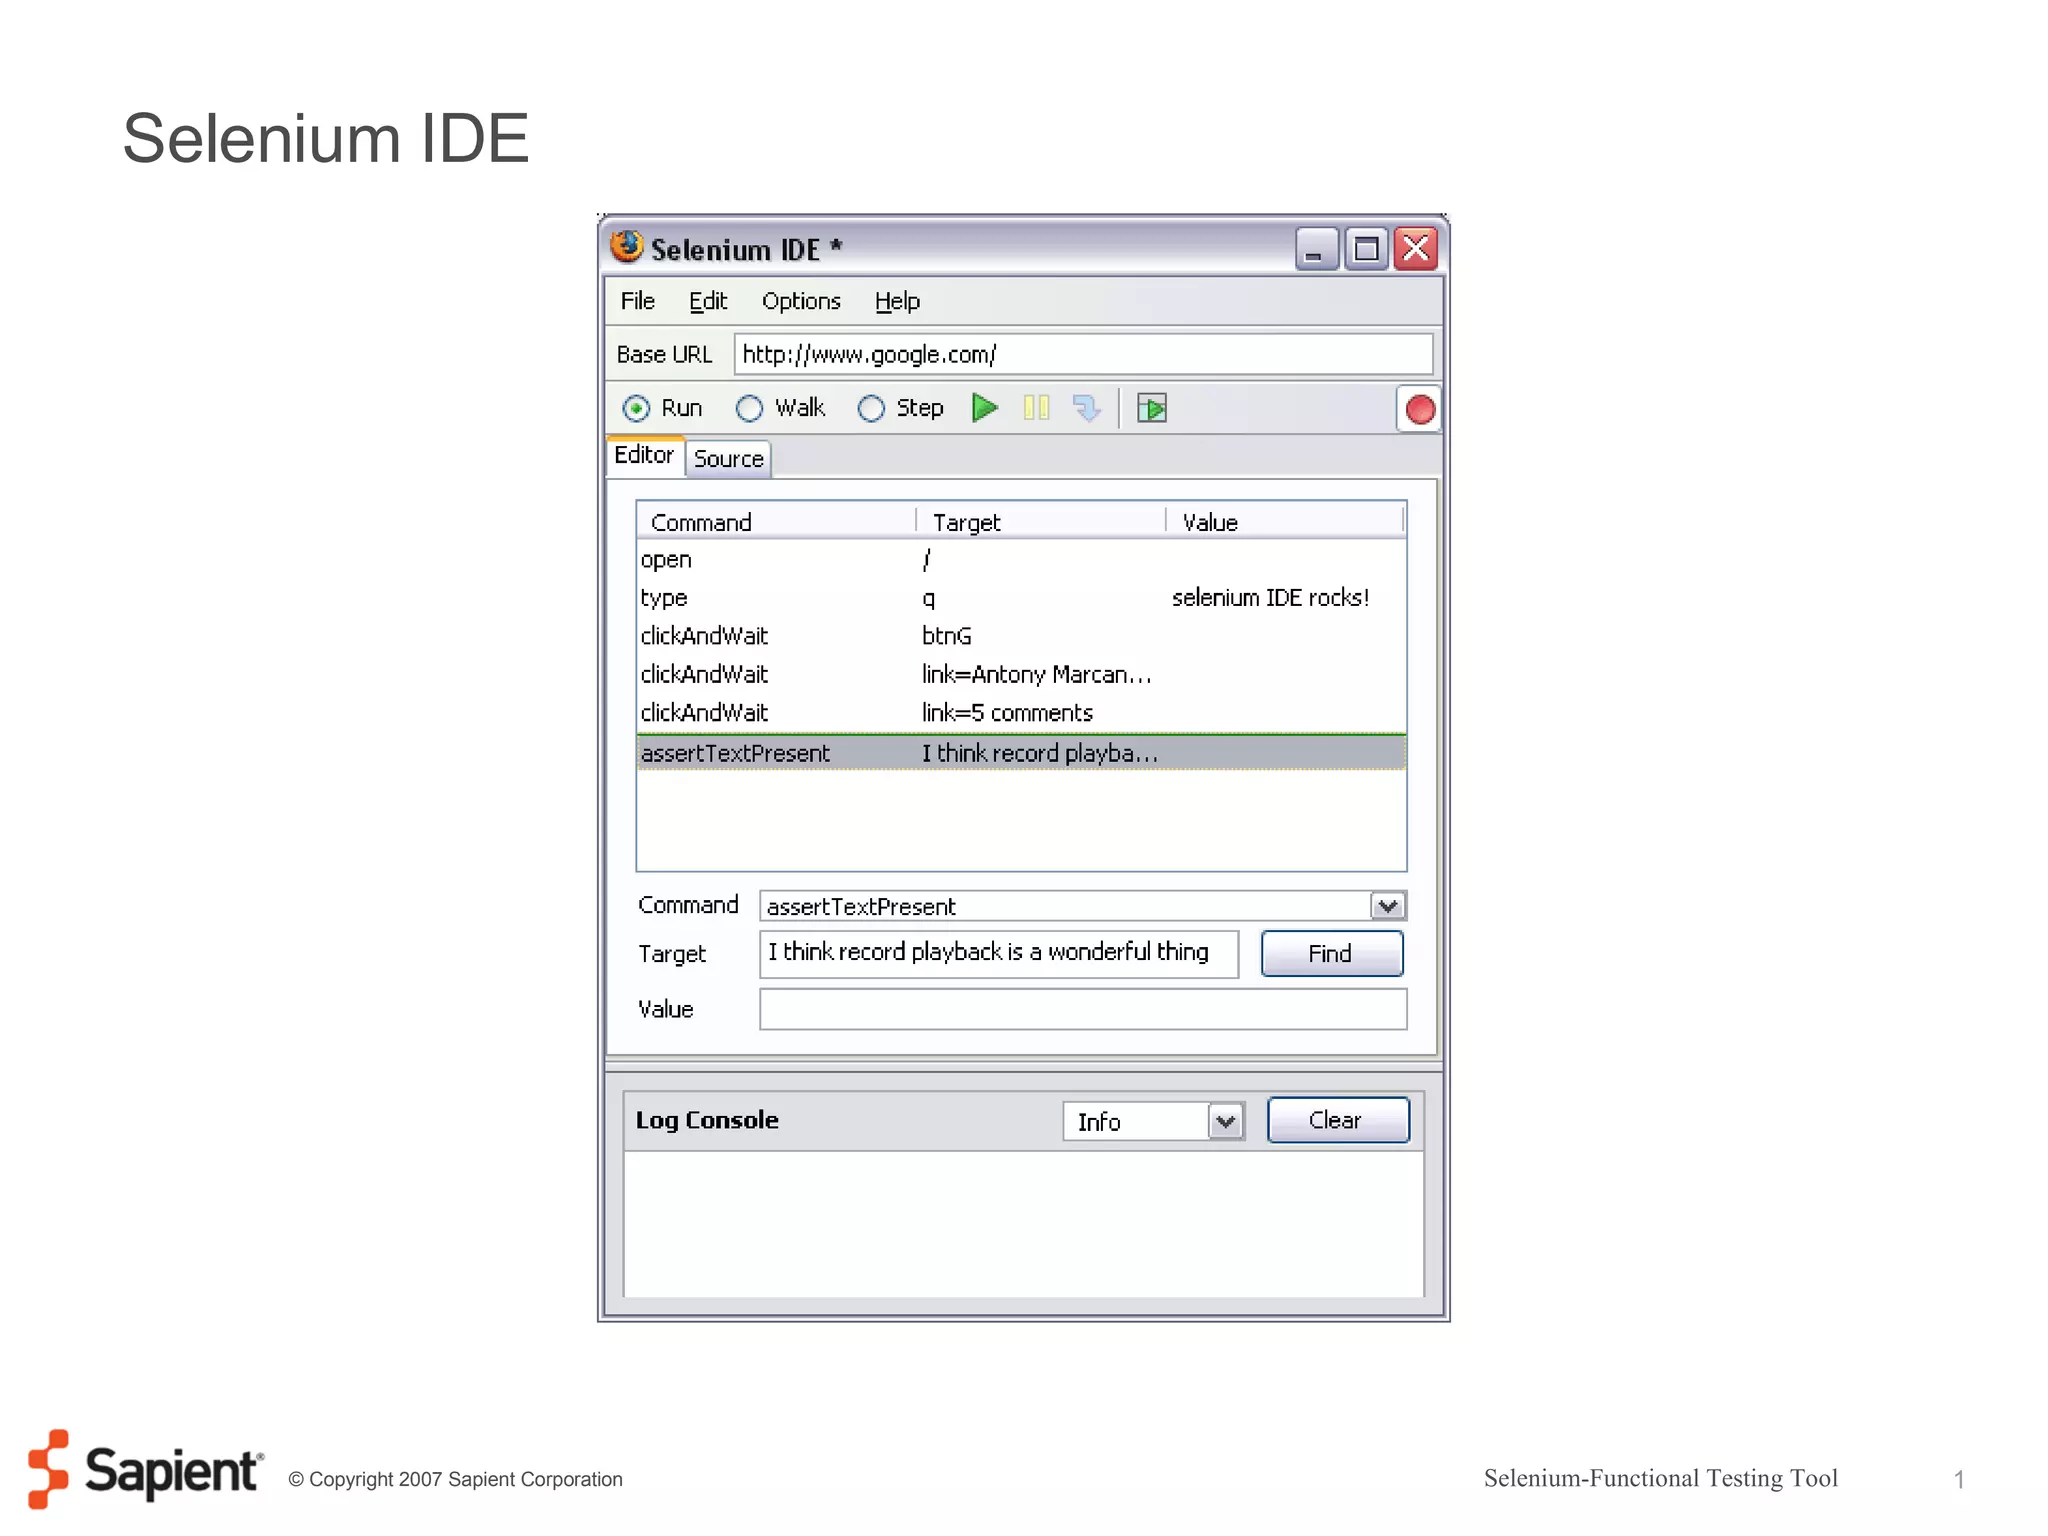Toggle the red Record button
The image size is (2048, 1536).
pyautogui.click(x=1419, y=409)
